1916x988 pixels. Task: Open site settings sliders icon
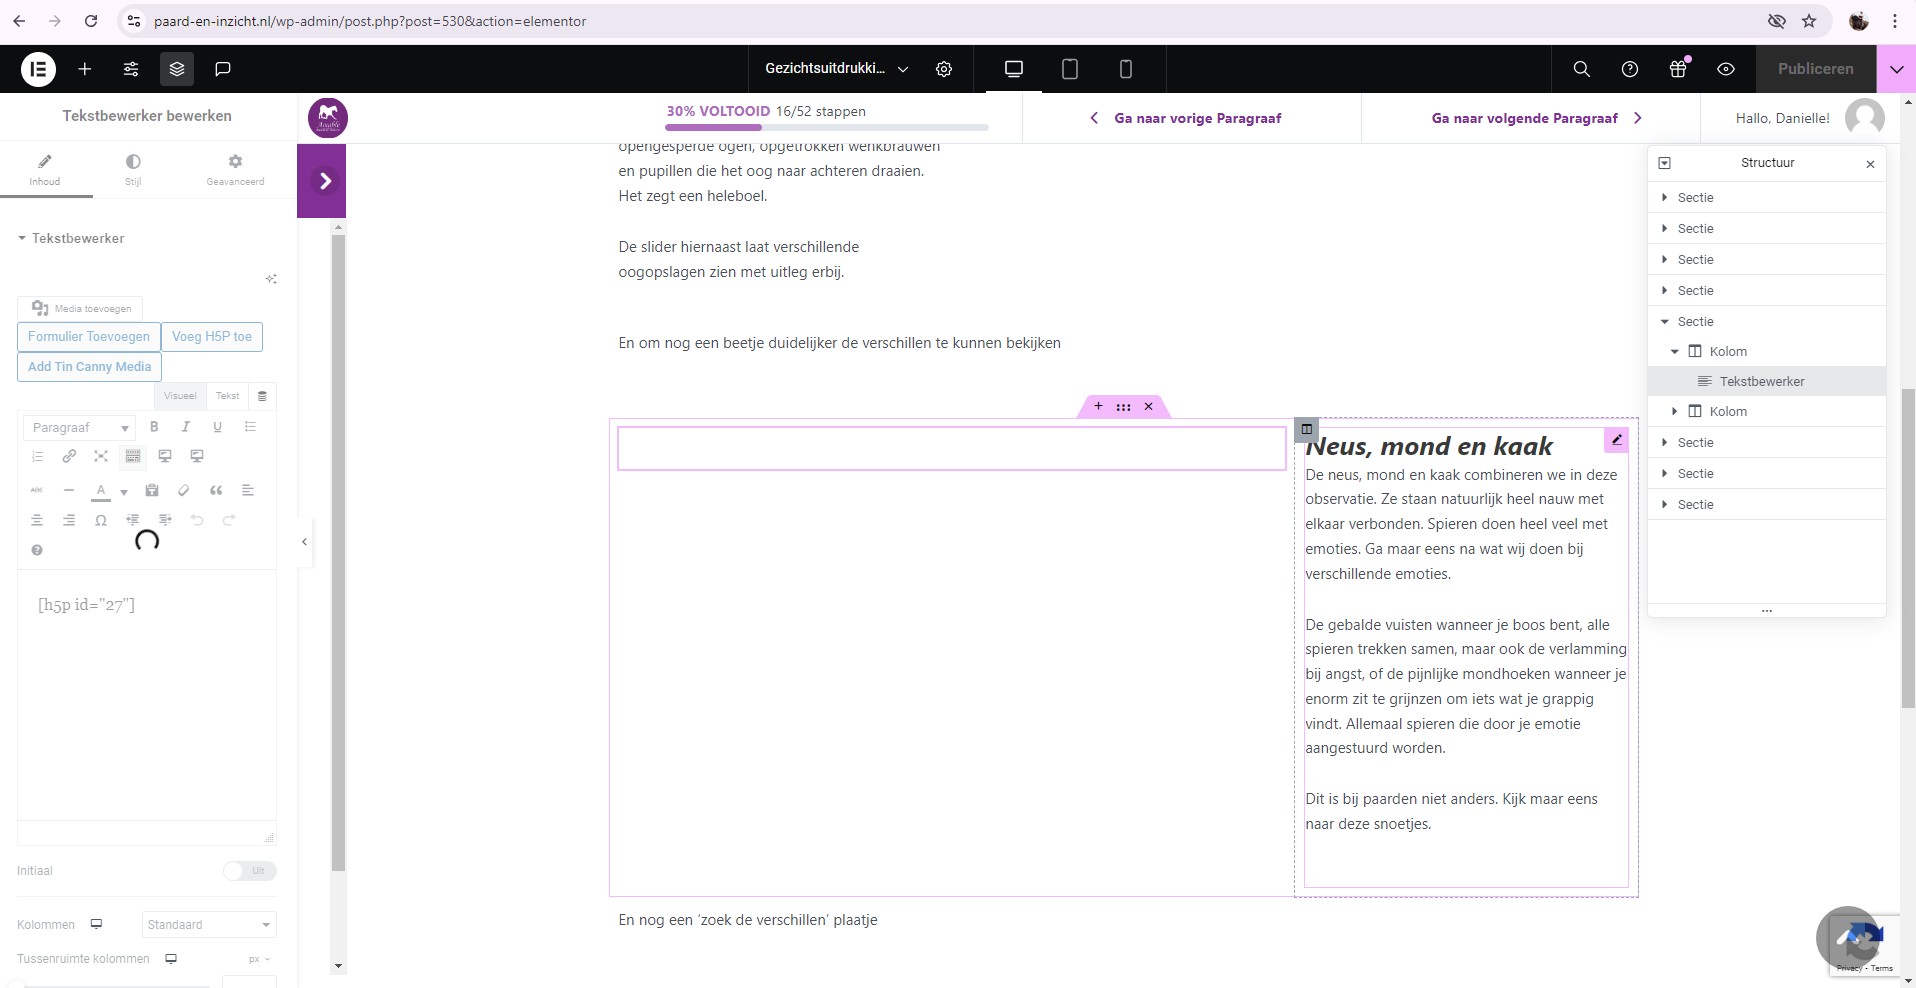(x=131, y=69)
